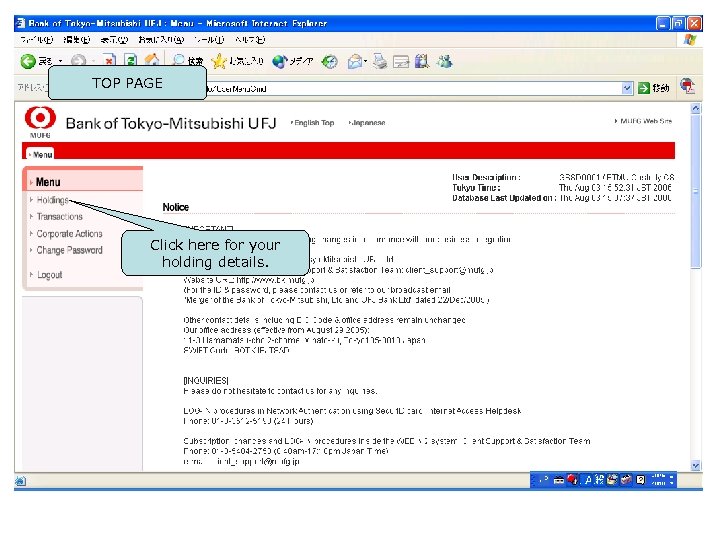Open Corporate Actions in the side menu
This screenshot has height=540, width=720.
coord(69,233)
